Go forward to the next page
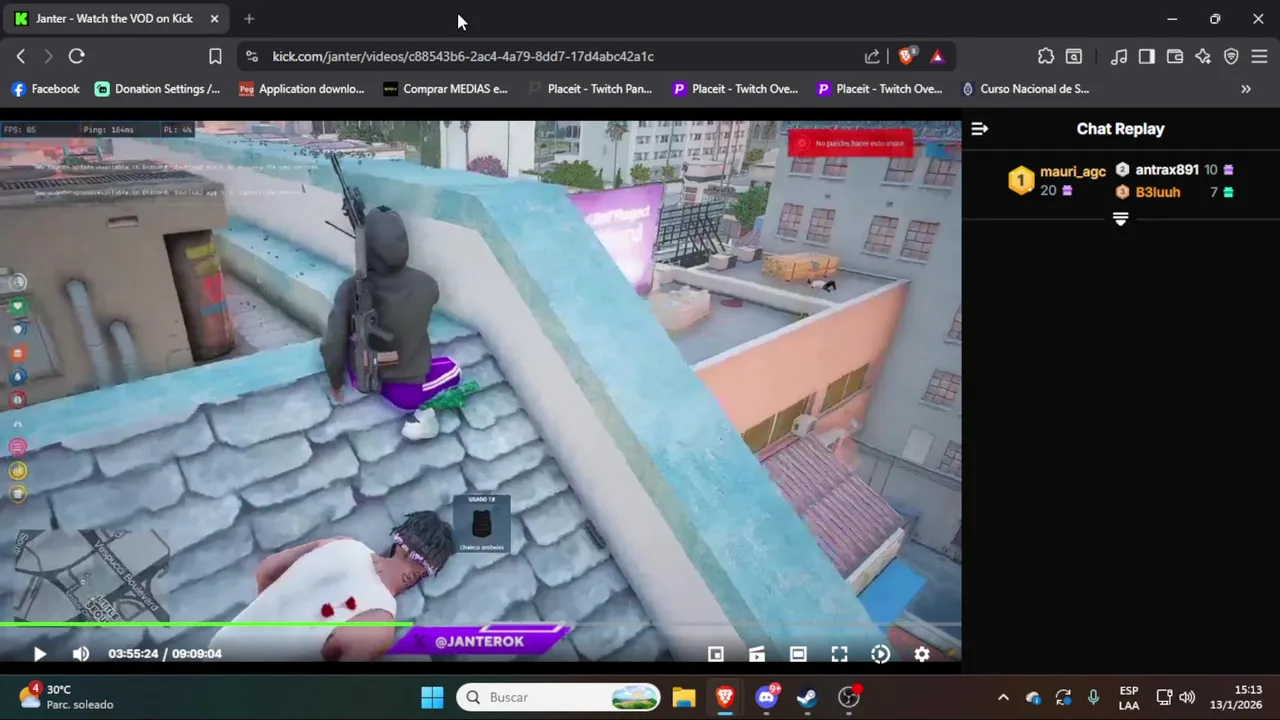1280x720 pixels. coord(48,57)
